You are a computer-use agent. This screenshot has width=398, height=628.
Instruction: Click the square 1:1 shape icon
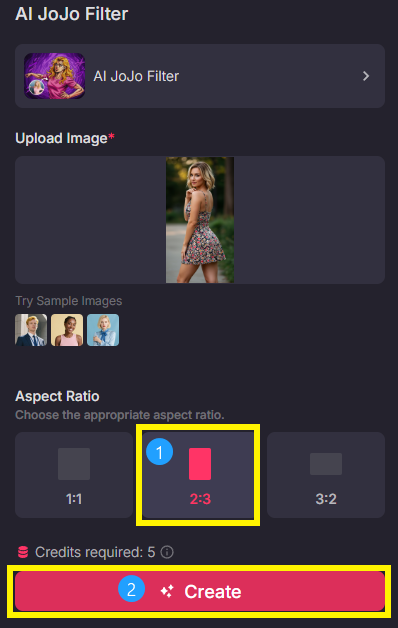(74, 464)
